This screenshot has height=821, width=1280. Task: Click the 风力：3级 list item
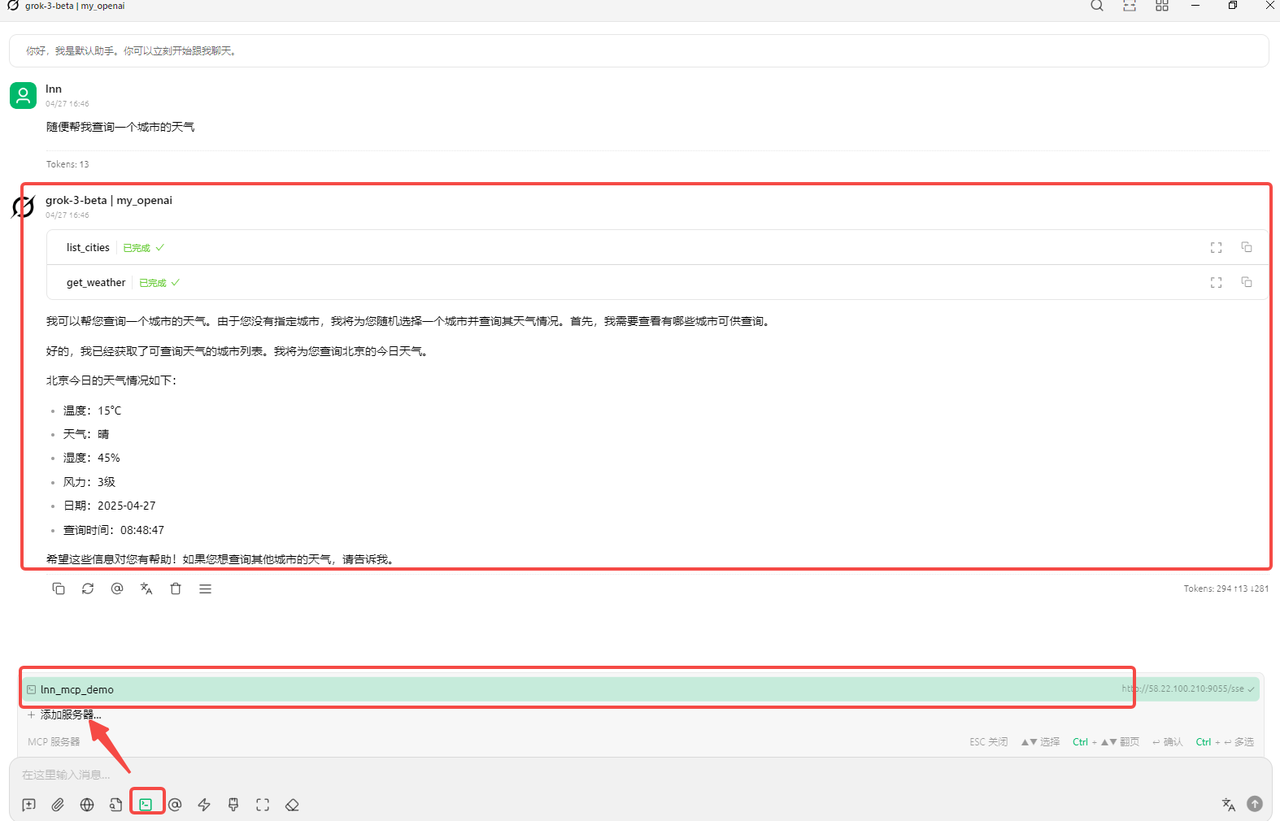coord(89,482)
